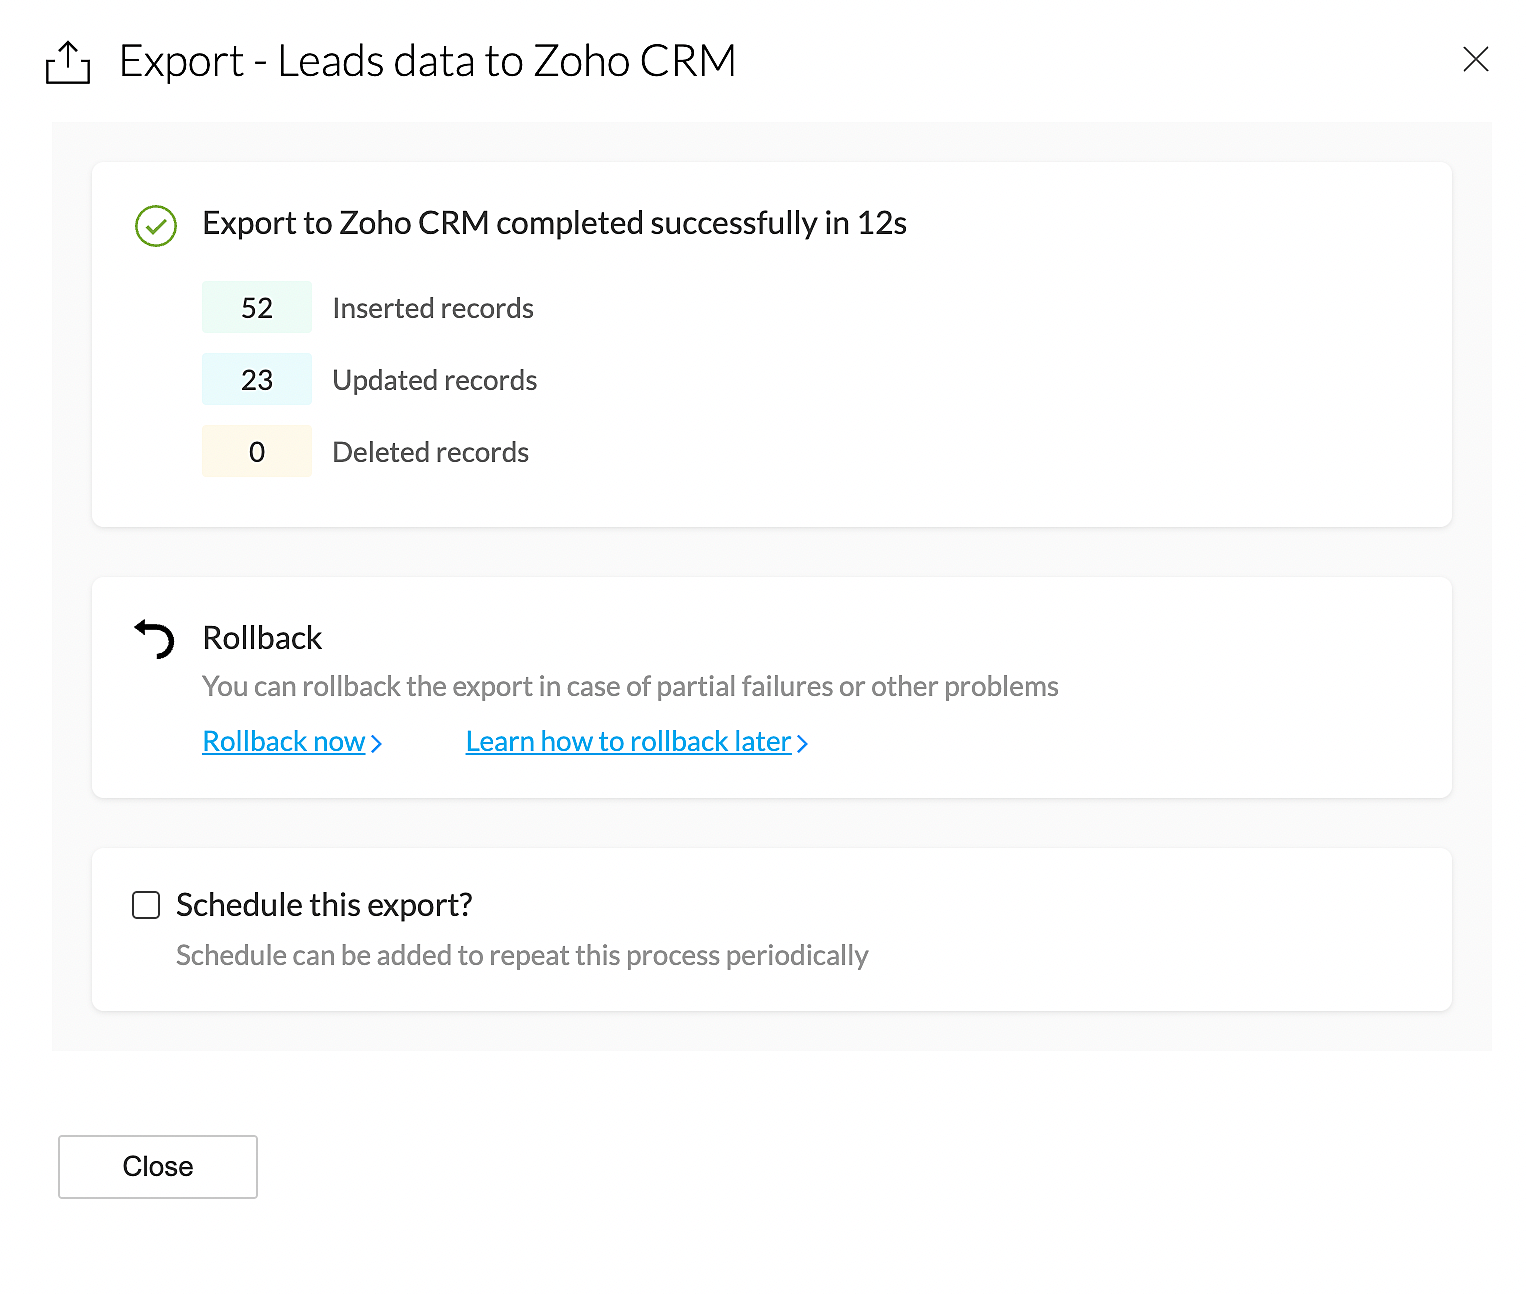Screen dimensions: 1526x1294
Task: Click chevron after Learn how to rollback later
Action: [x=802, y=744]
